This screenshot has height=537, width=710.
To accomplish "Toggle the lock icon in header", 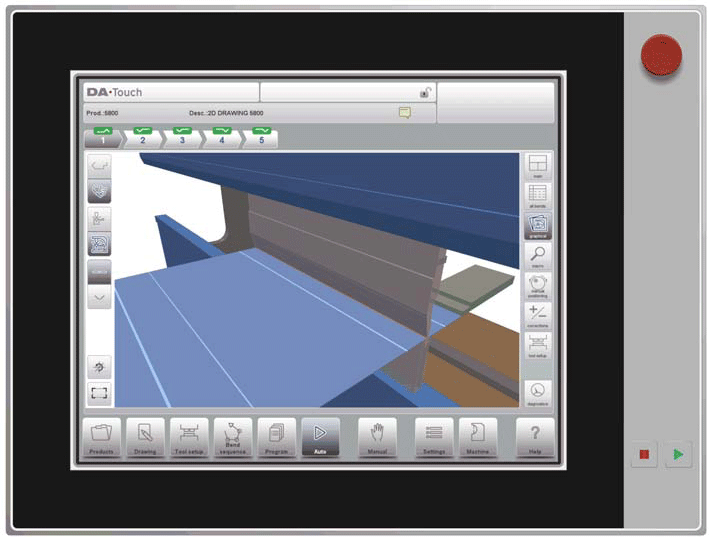I will click(425, 93).
